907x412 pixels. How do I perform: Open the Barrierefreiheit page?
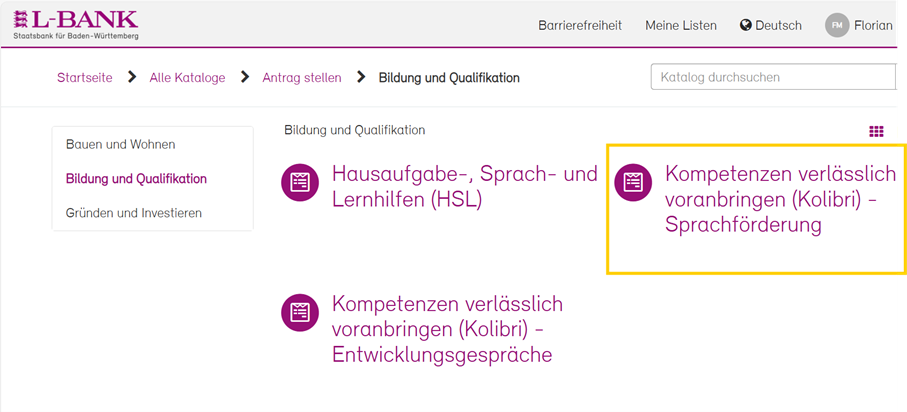tap(579, 25)
